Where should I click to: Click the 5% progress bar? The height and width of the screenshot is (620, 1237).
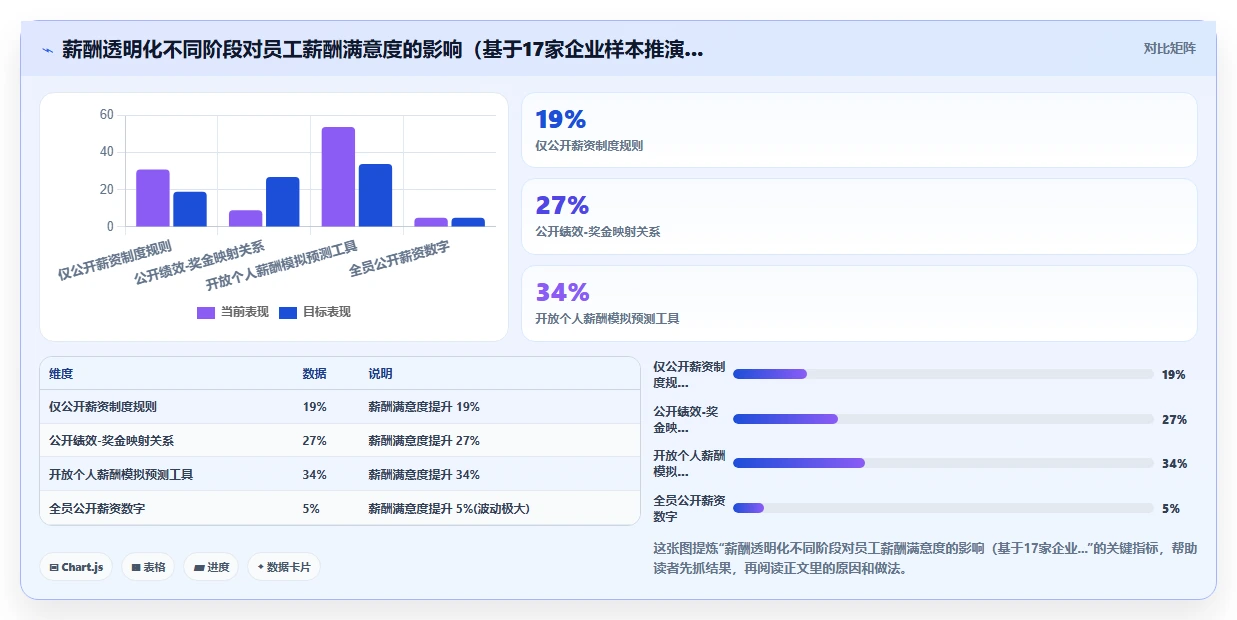(x=943, y=508)
